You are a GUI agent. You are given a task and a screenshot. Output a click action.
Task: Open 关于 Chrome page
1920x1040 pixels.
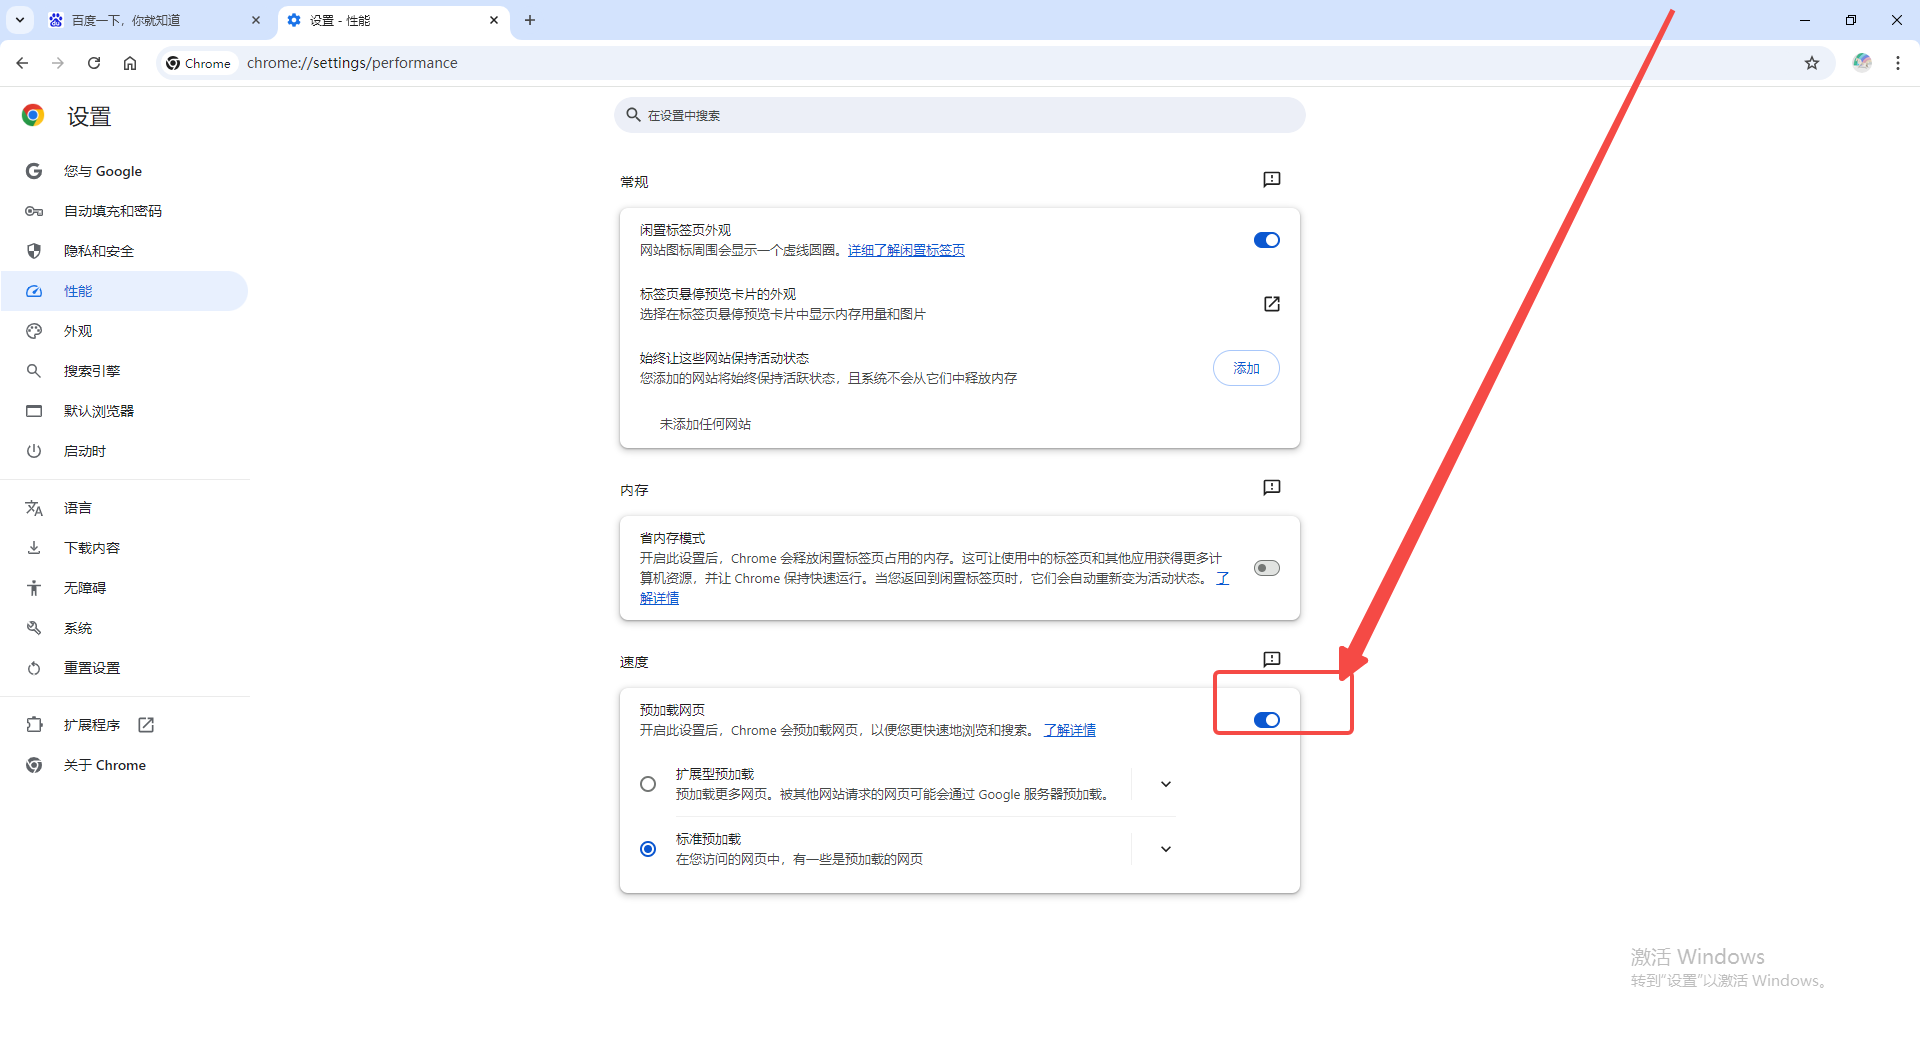coord(125,765)
